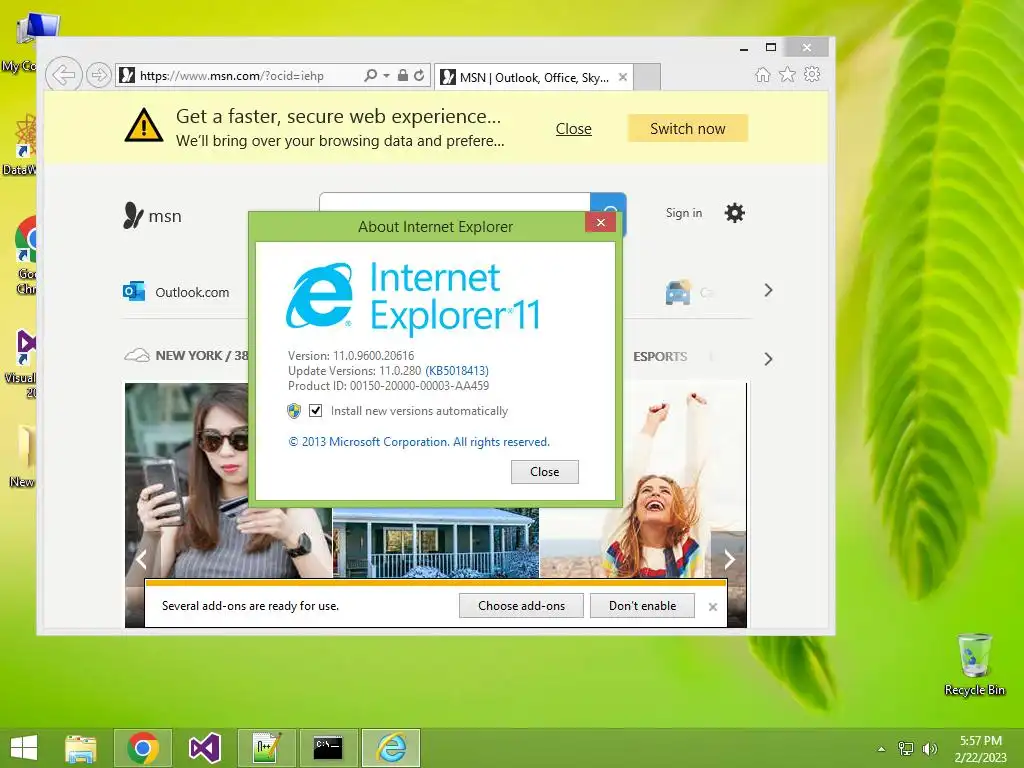Expand news categories with right chevron

point(769,359)
